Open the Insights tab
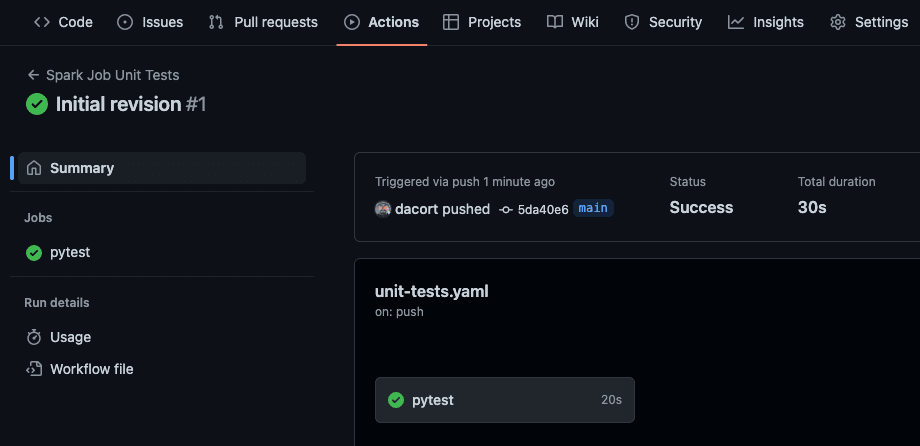This screenshot has width=920, height=446. (766, 22)
